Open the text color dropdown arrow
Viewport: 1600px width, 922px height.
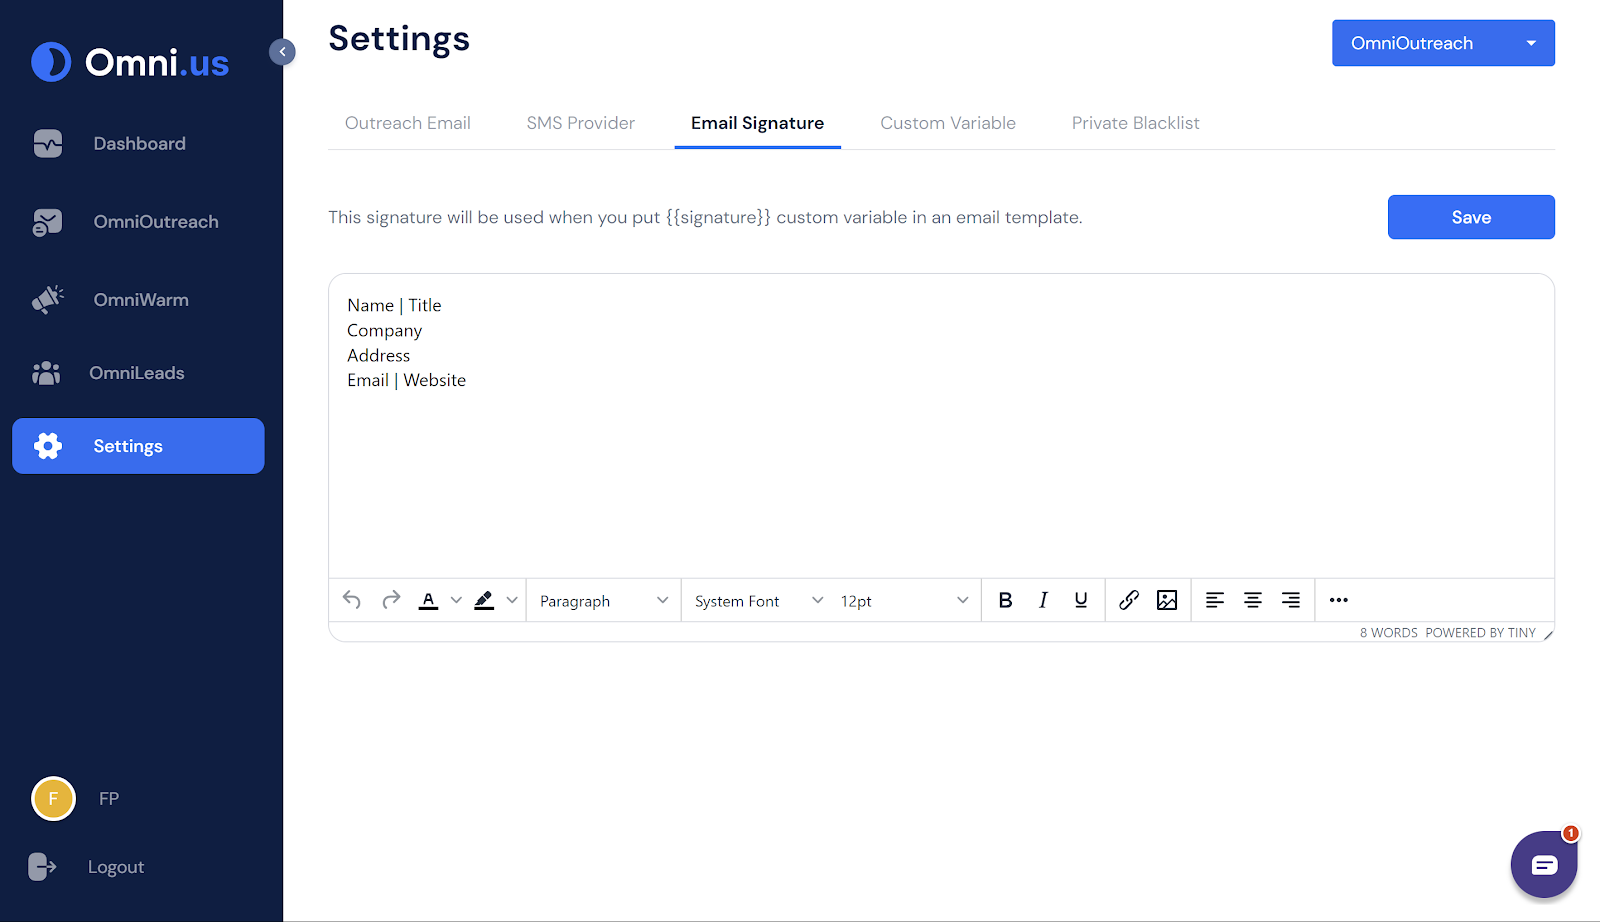click(456, 600)
